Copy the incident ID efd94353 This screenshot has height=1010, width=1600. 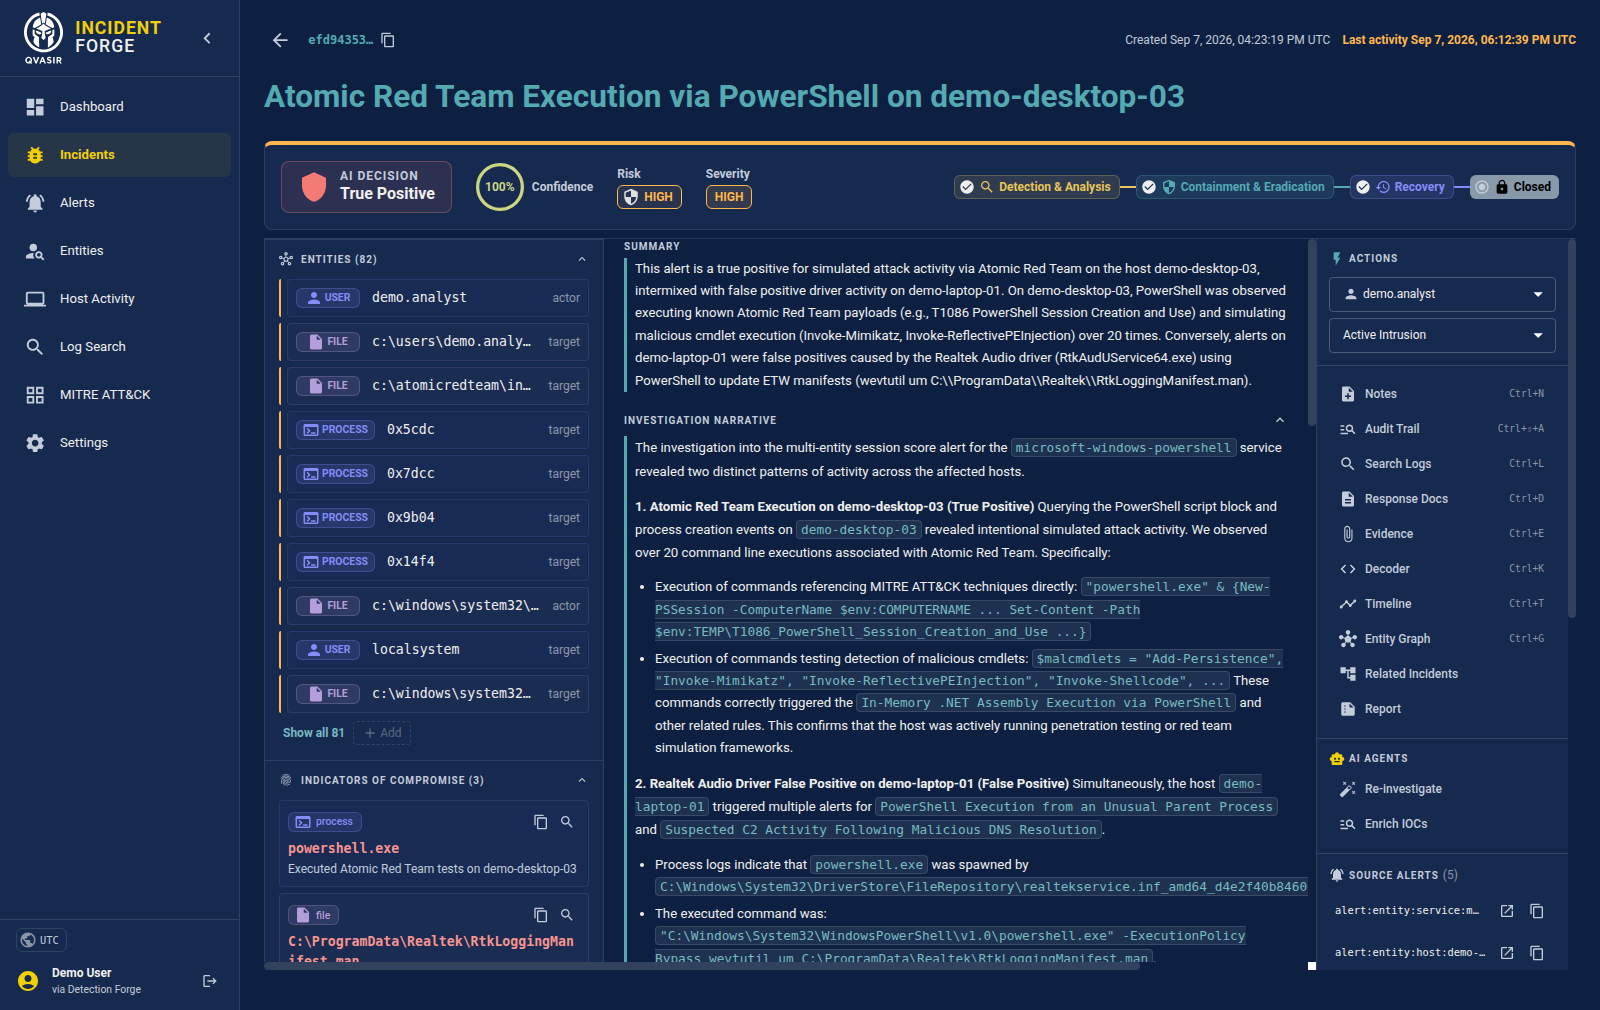pos(388,40)
